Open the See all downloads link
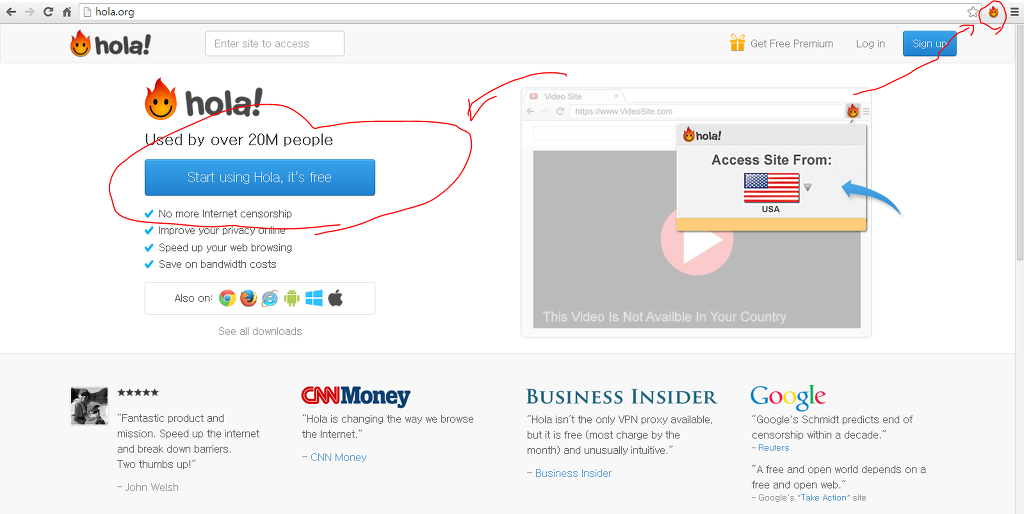The width and height of the screenshot is (1024, 514). click(x=260, y=331)
